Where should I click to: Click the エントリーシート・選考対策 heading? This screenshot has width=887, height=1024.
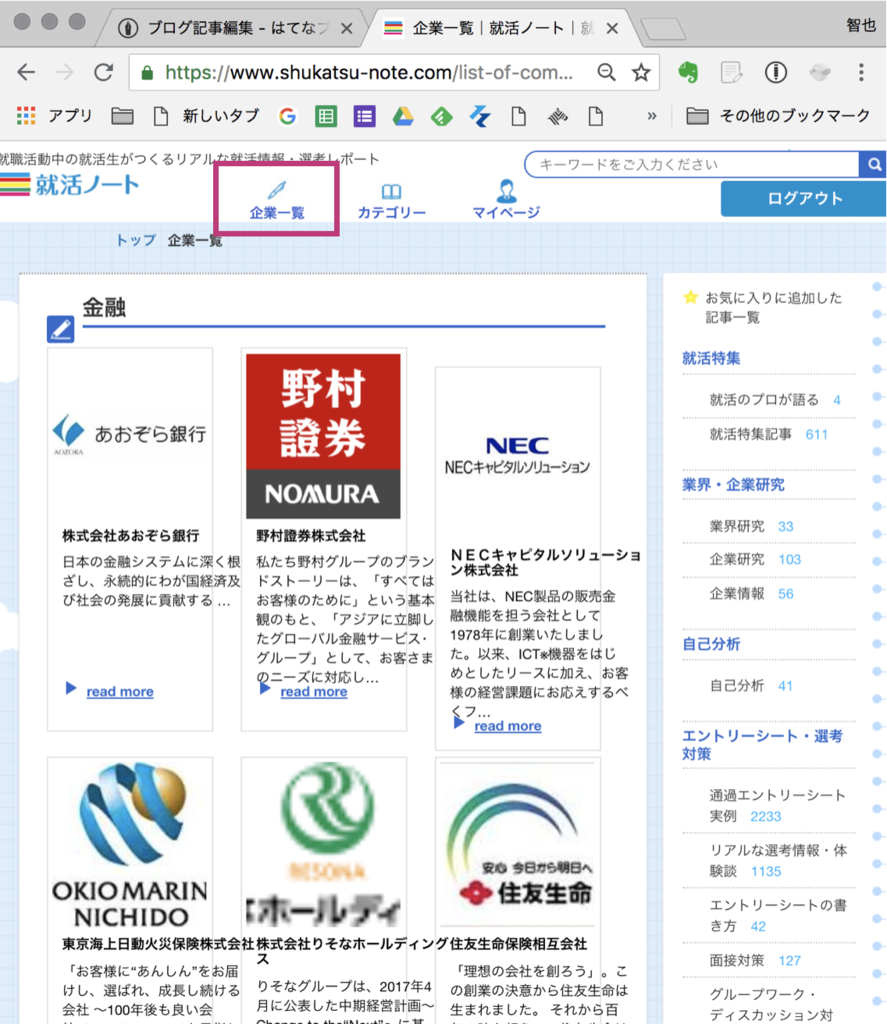[x=762, y=744]
